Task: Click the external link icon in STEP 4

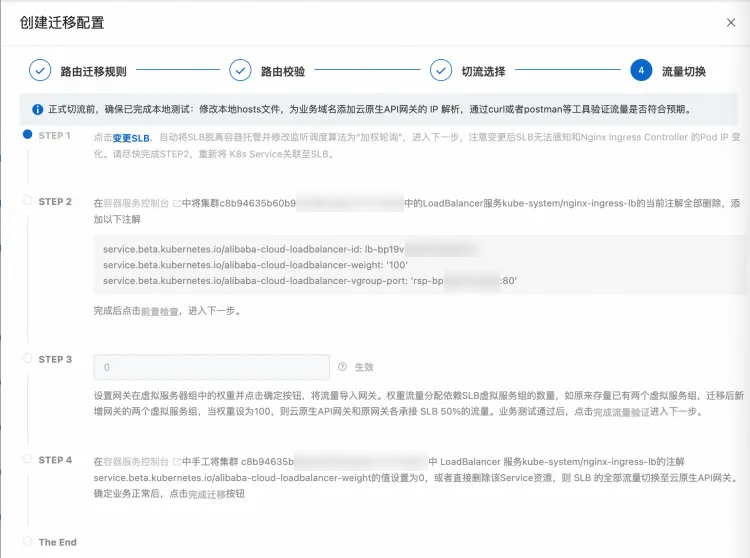Action: 176,462
